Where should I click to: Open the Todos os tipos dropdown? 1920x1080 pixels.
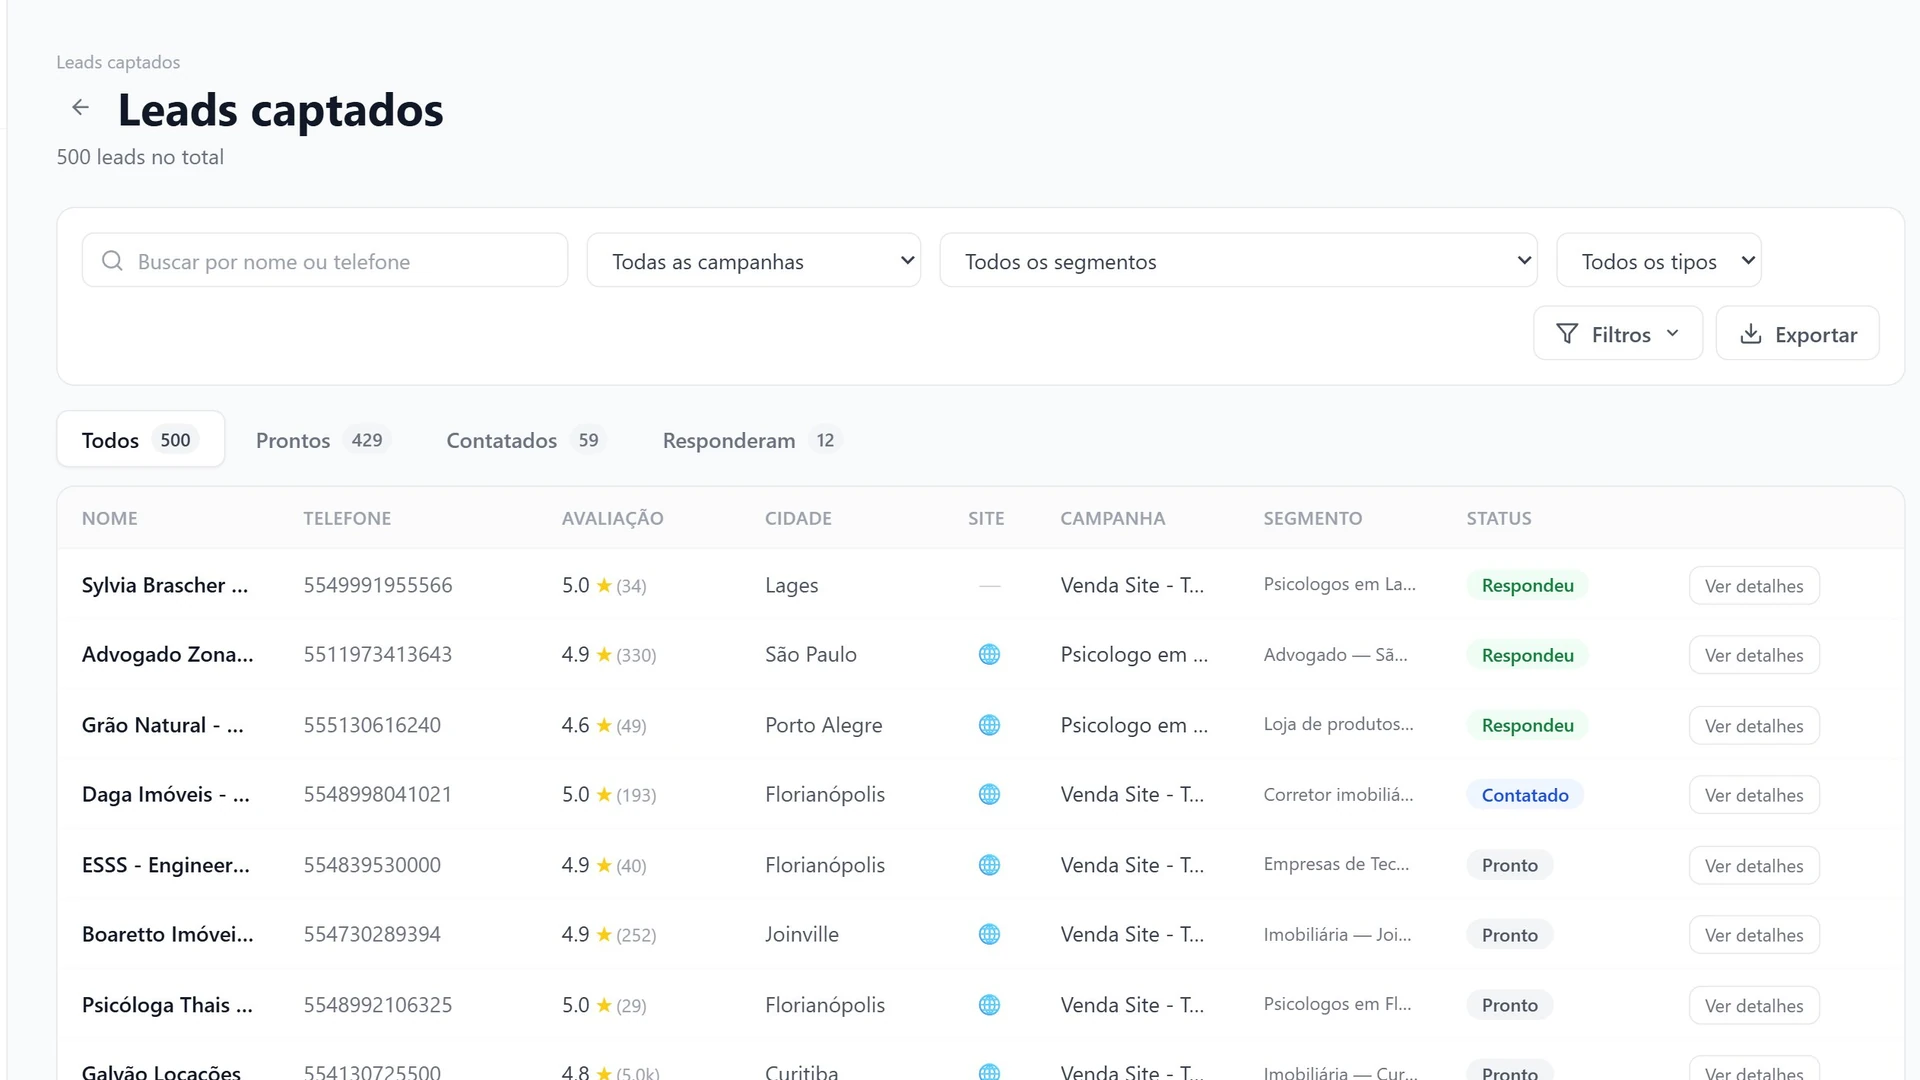[1659, 261]
